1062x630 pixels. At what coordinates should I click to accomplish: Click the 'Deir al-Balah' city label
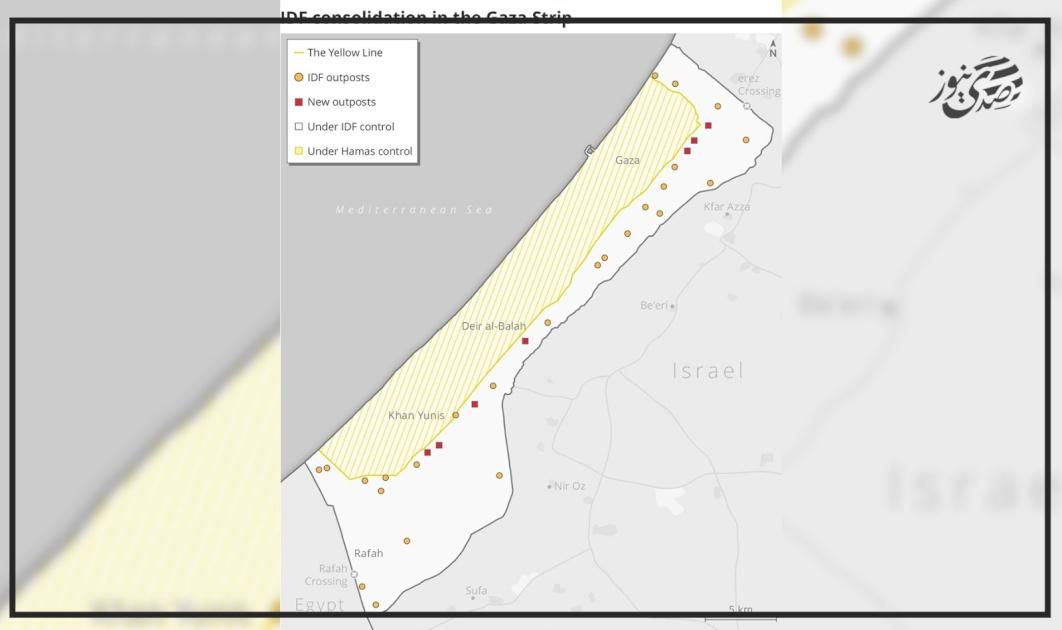tap(494, 327)
